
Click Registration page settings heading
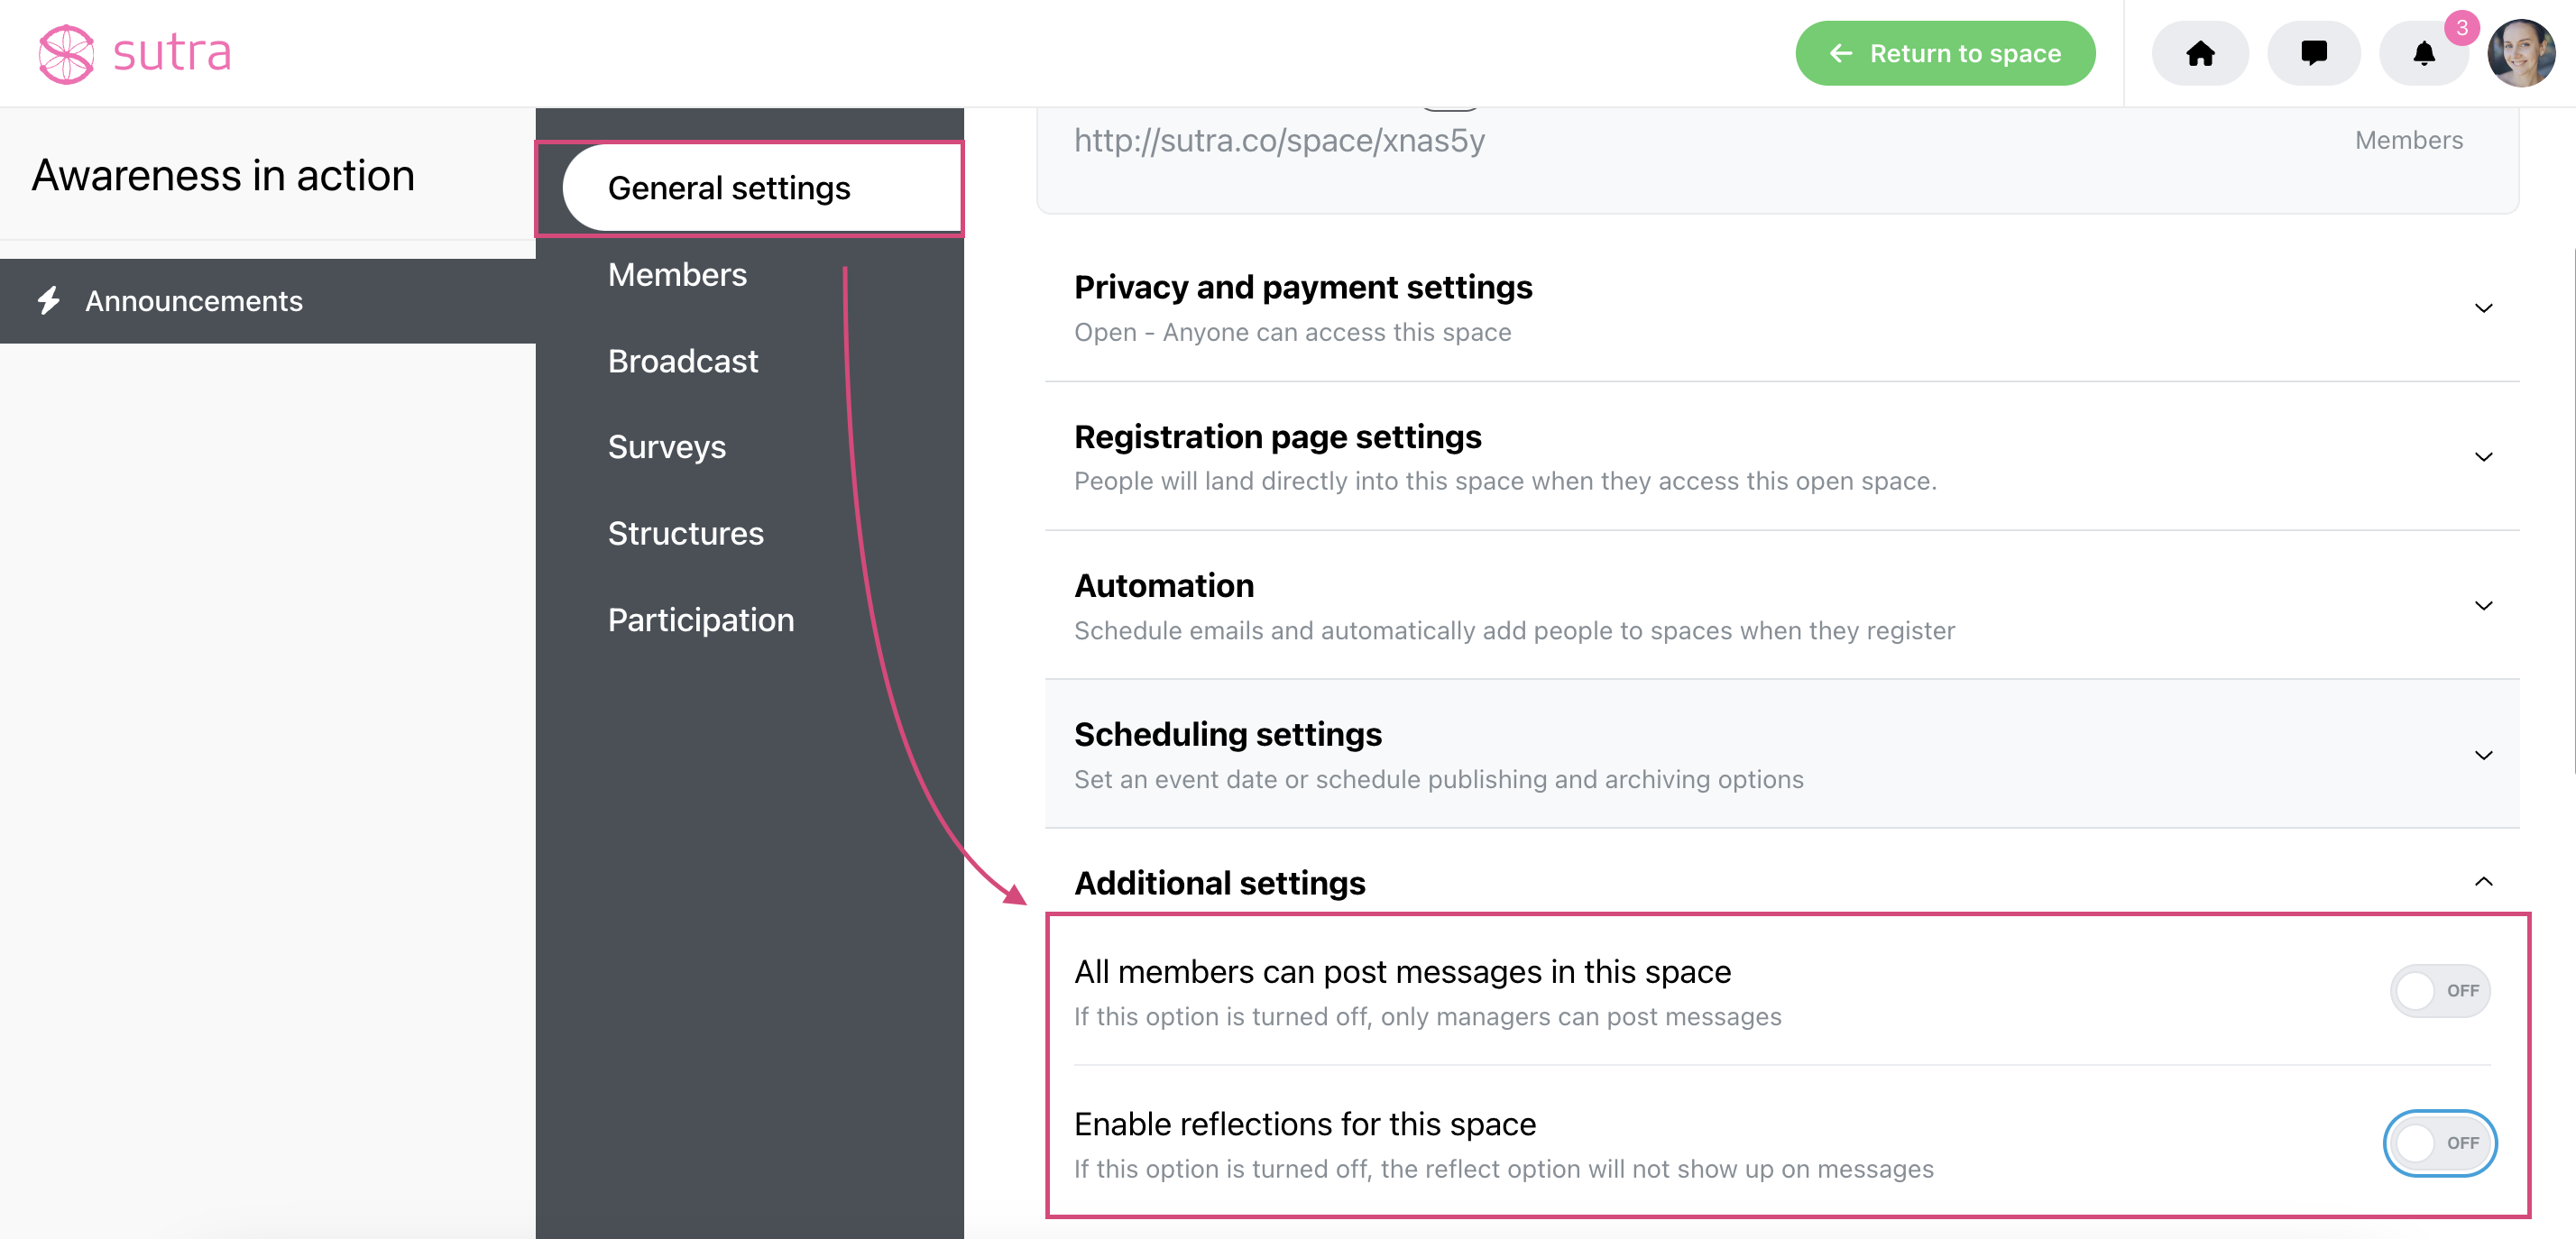[1277, 437]
